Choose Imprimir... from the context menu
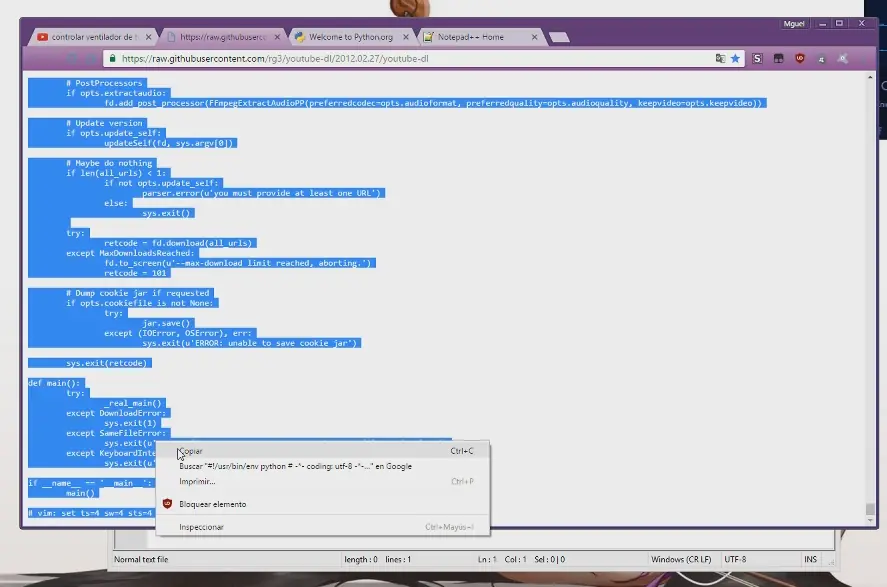Viewport: 887px width, 587px height. click(322, 481)
